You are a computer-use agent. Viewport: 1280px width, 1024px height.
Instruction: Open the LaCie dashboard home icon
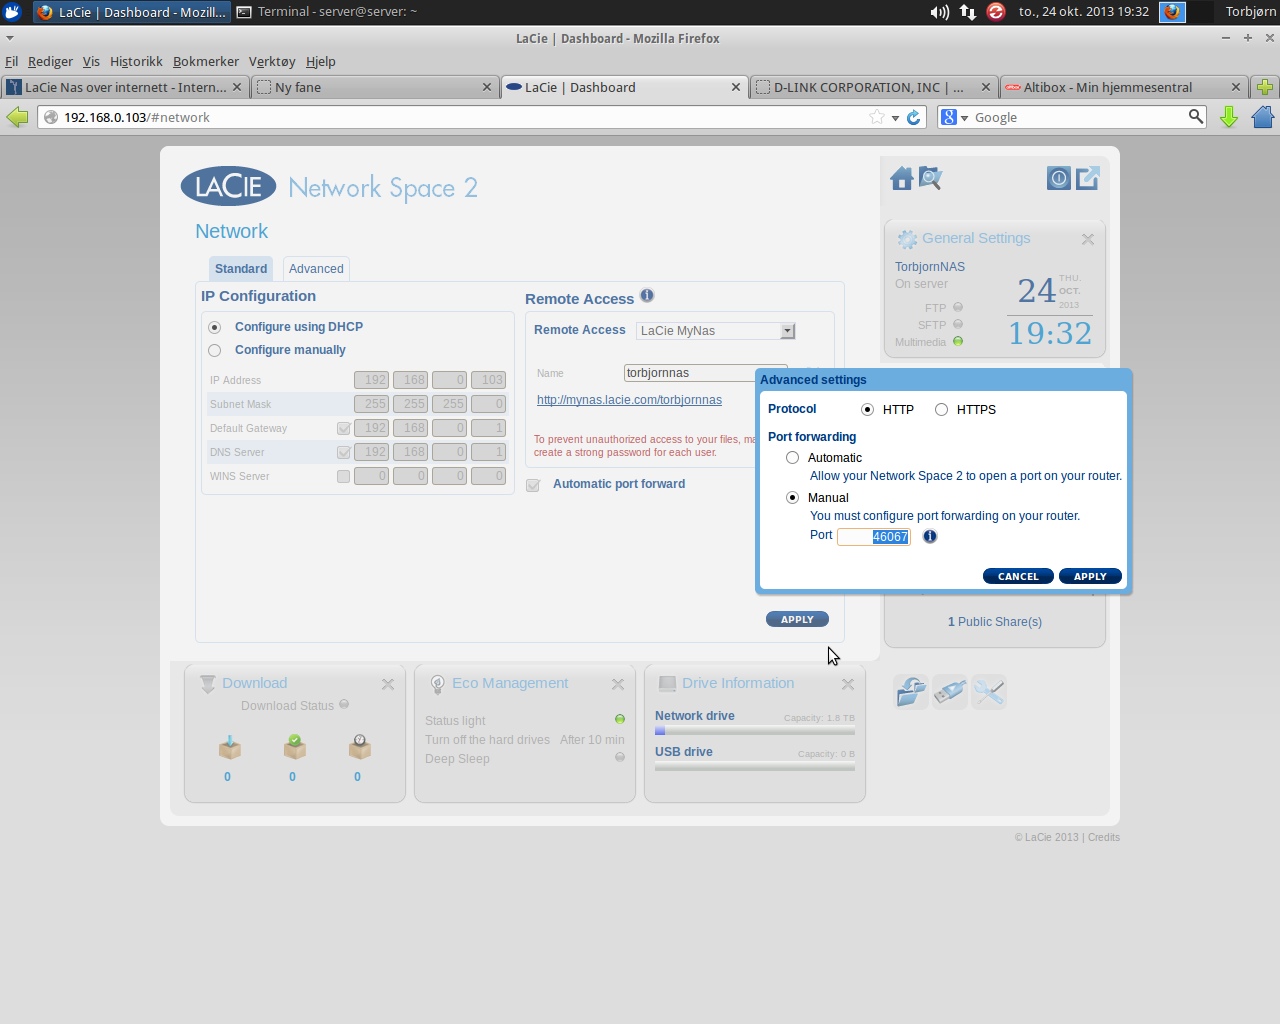click(902, 179)
